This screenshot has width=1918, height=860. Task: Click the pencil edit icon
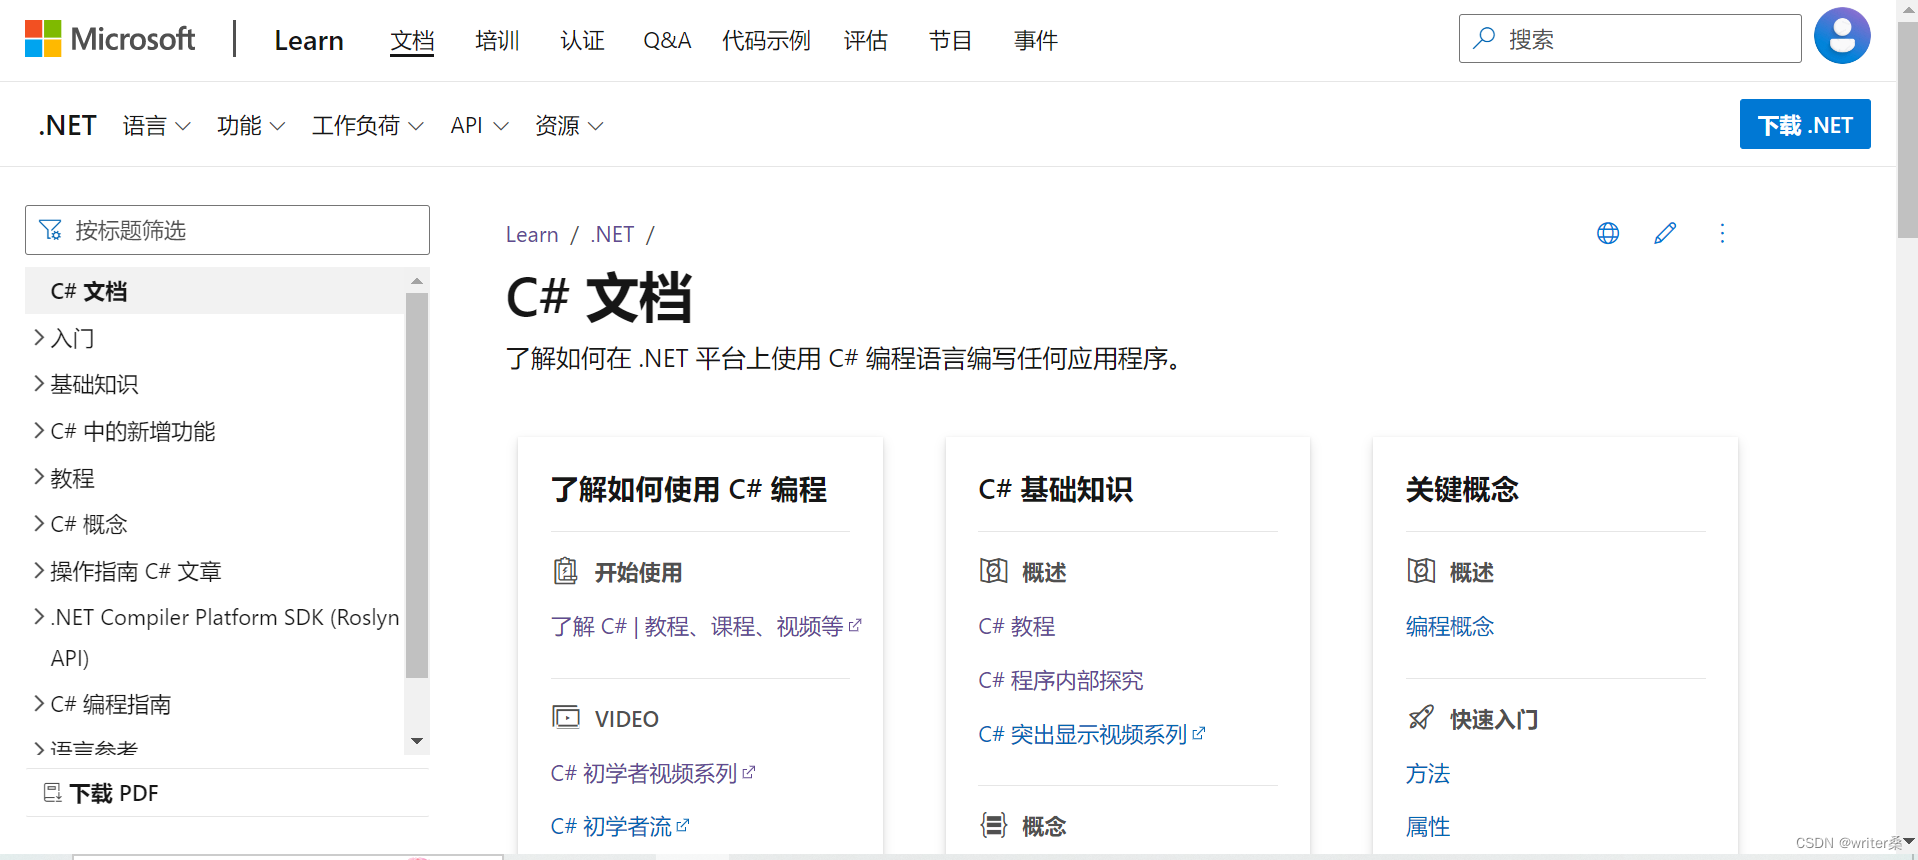(x=1665, y=233)
